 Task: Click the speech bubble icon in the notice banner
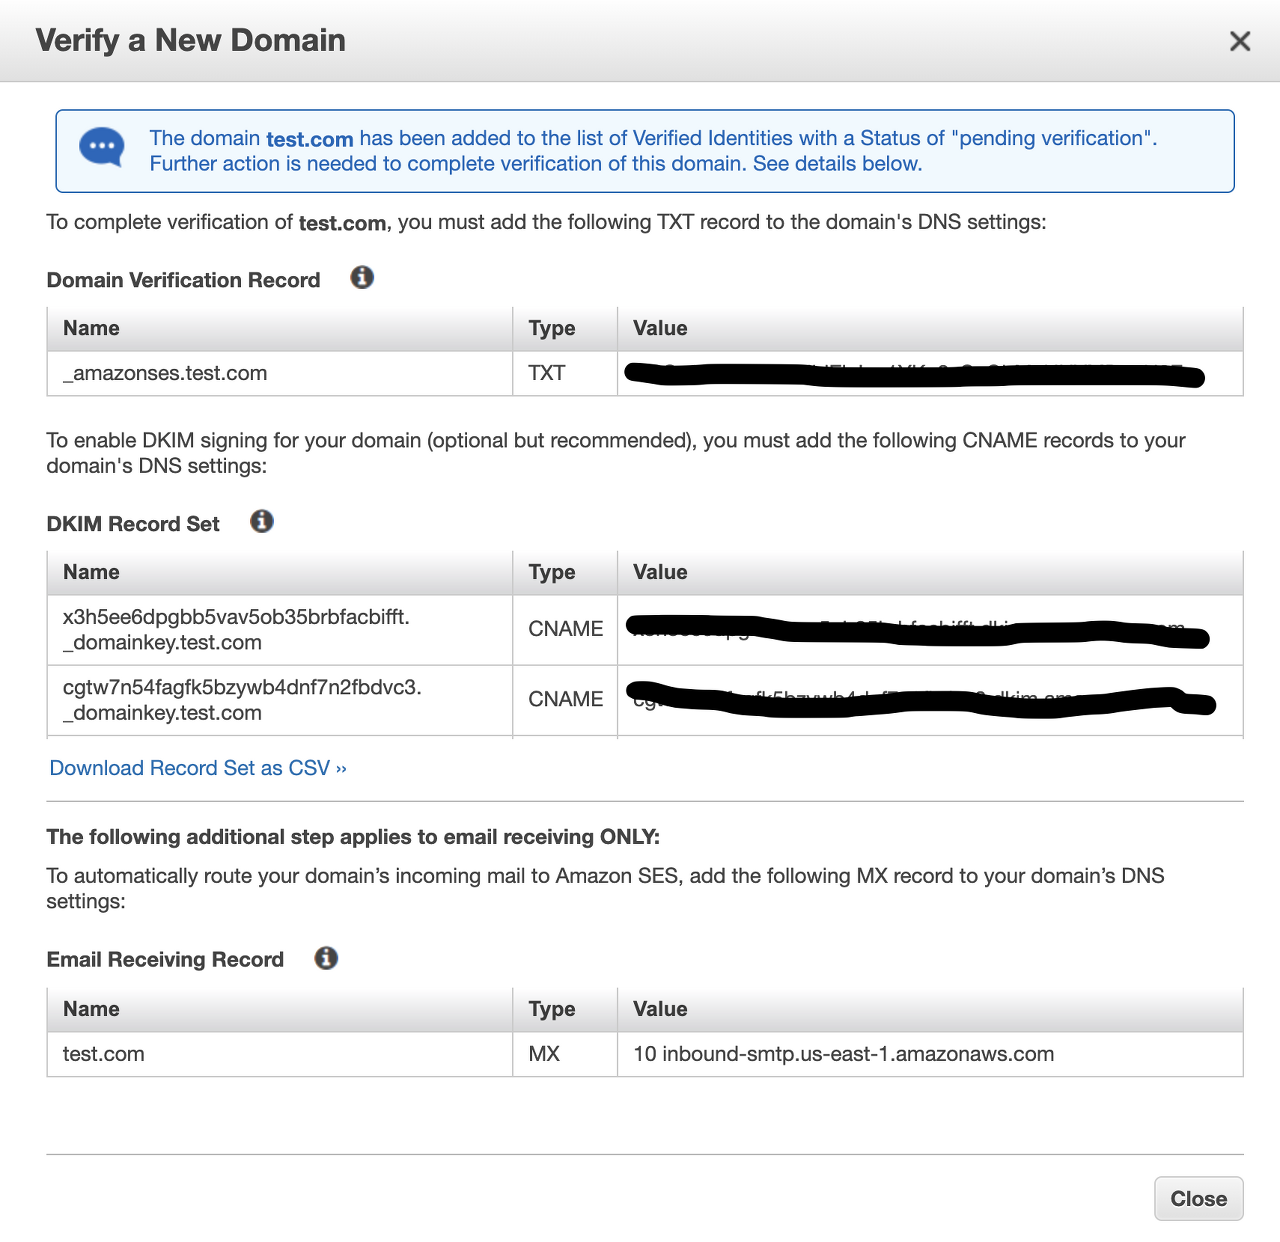pos(102,148)
